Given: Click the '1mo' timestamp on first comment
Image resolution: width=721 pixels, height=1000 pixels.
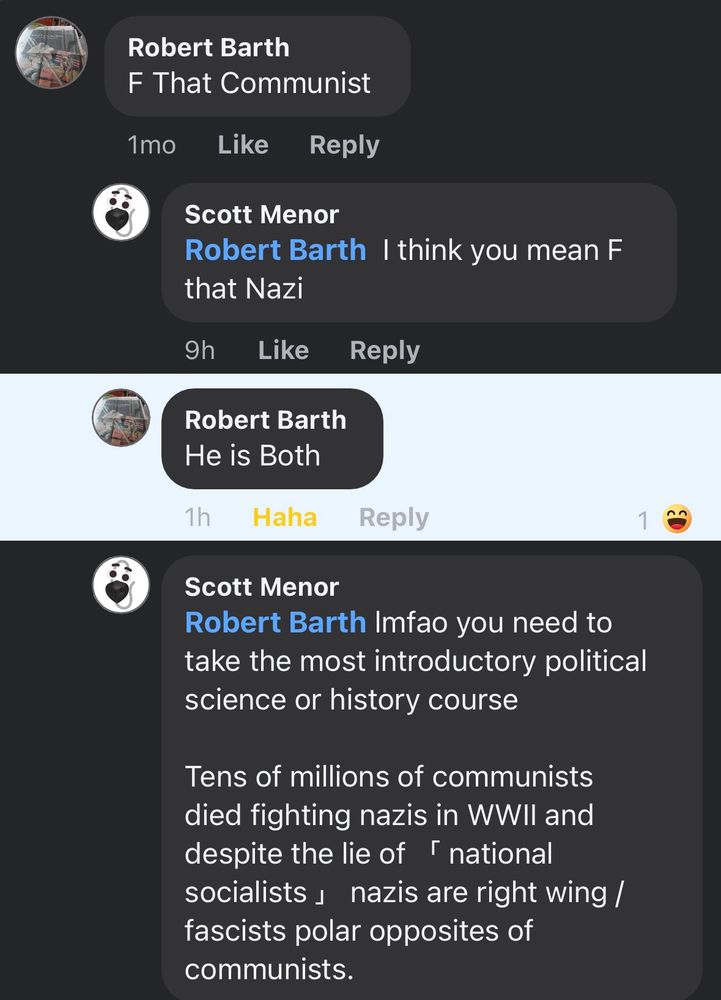Looking at the screenshot, I should coord(150,144).
